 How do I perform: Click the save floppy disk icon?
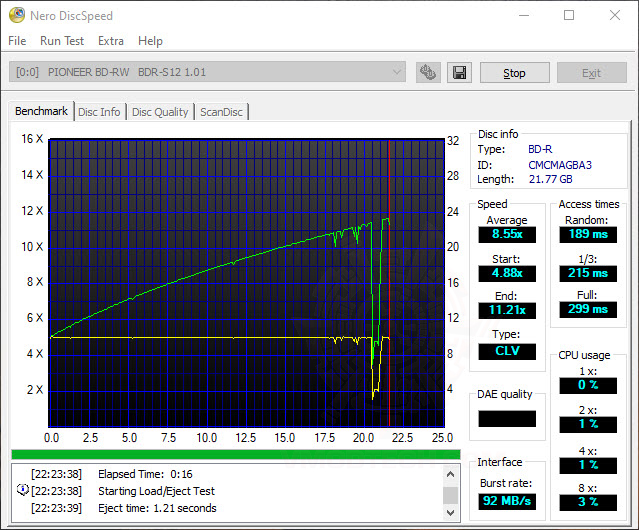point(459,73)
